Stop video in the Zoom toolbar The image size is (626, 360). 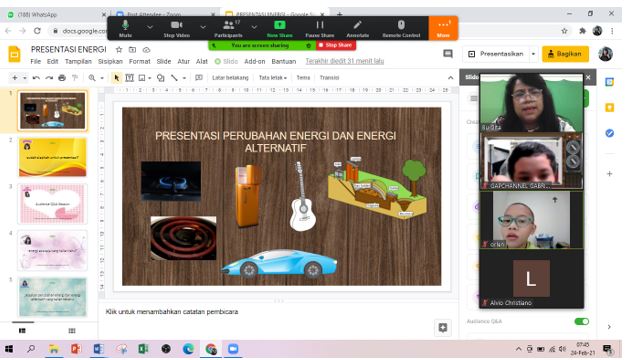point(176,28)
